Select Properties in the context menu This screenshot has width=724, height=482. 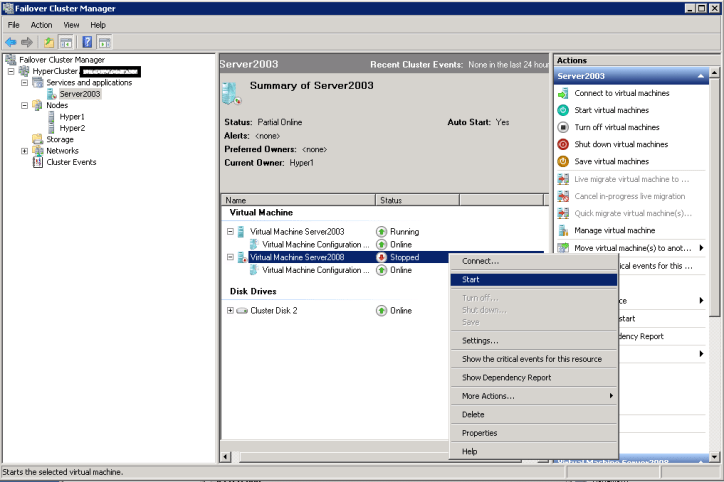click(x=479, y=433)
